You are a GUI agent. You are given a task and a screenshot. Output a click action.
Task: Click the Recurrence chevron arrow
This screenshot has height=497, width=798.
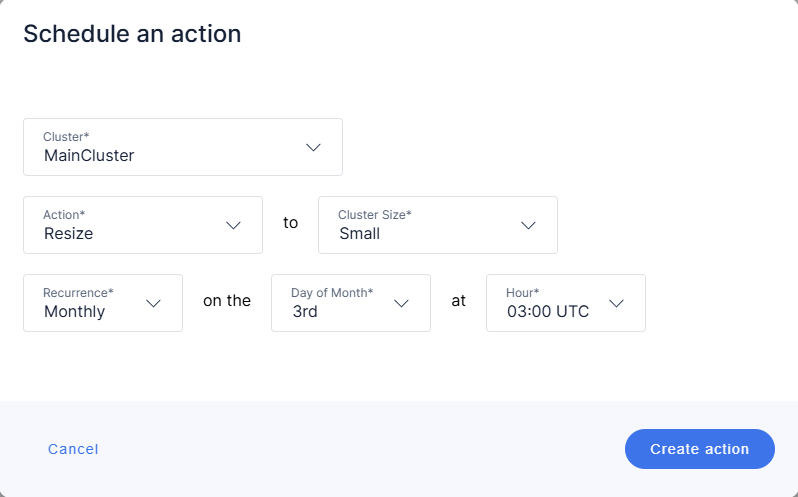[x=153, y=303]
